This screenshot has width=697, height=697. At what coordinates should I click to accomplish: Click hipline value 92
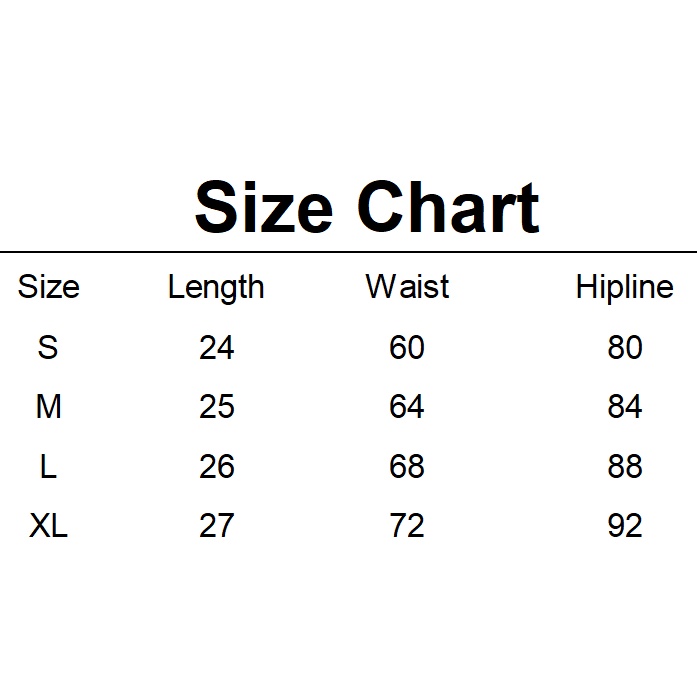pyautogui.click(x=625, y=525)
